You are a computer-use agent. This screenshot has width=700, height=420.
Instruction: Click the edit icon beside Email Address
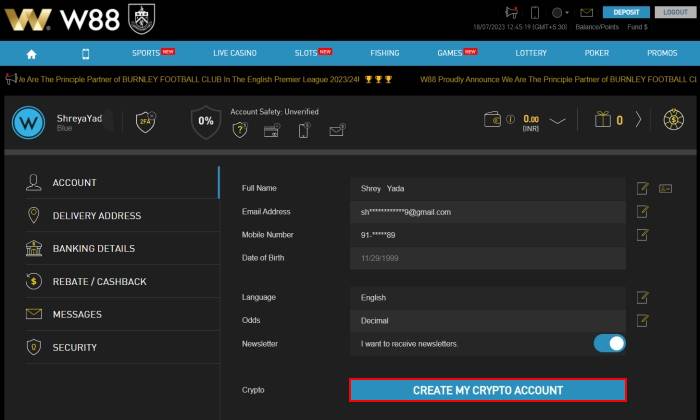[x=642, y=212]
